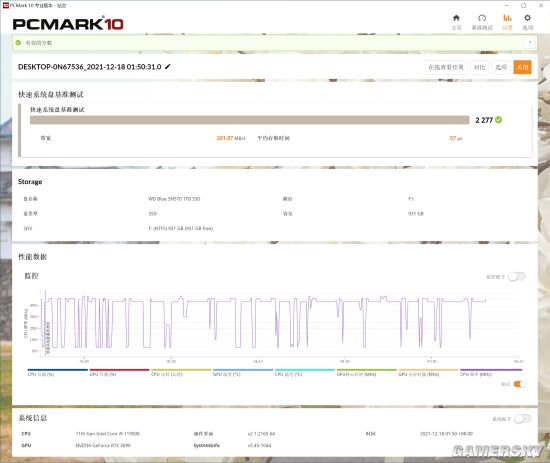Click the quick system drive benchmark score bar
Viewport: 550px width, 463px height.
(249, 120)
